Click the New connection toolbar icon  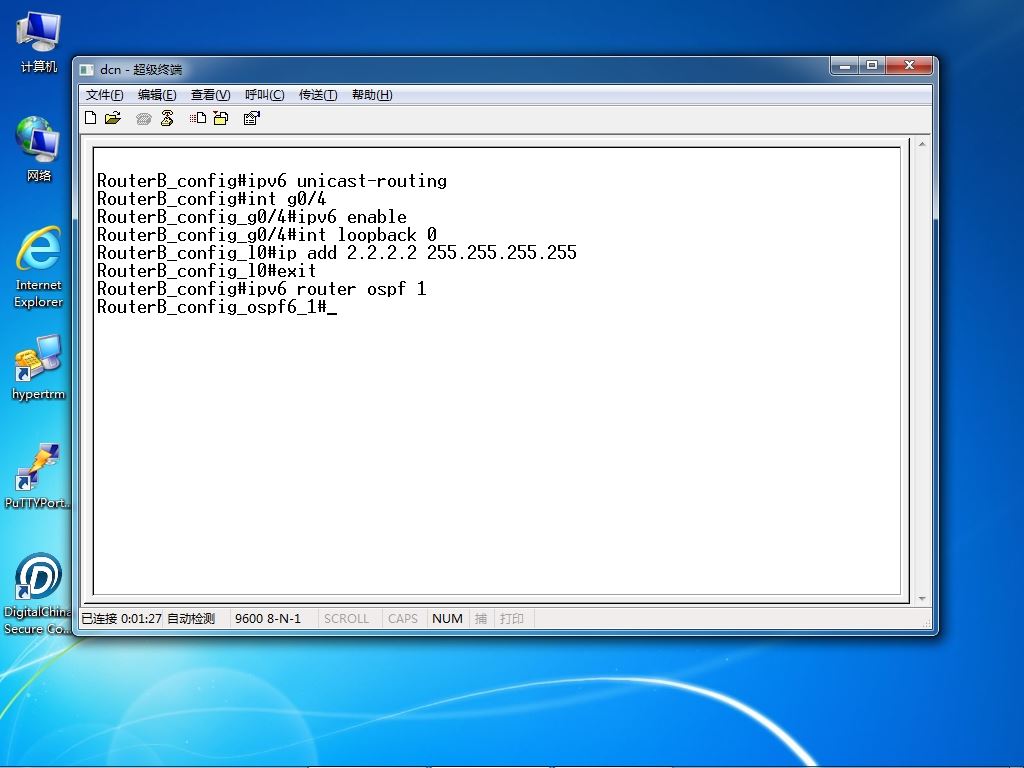[91, 118]
